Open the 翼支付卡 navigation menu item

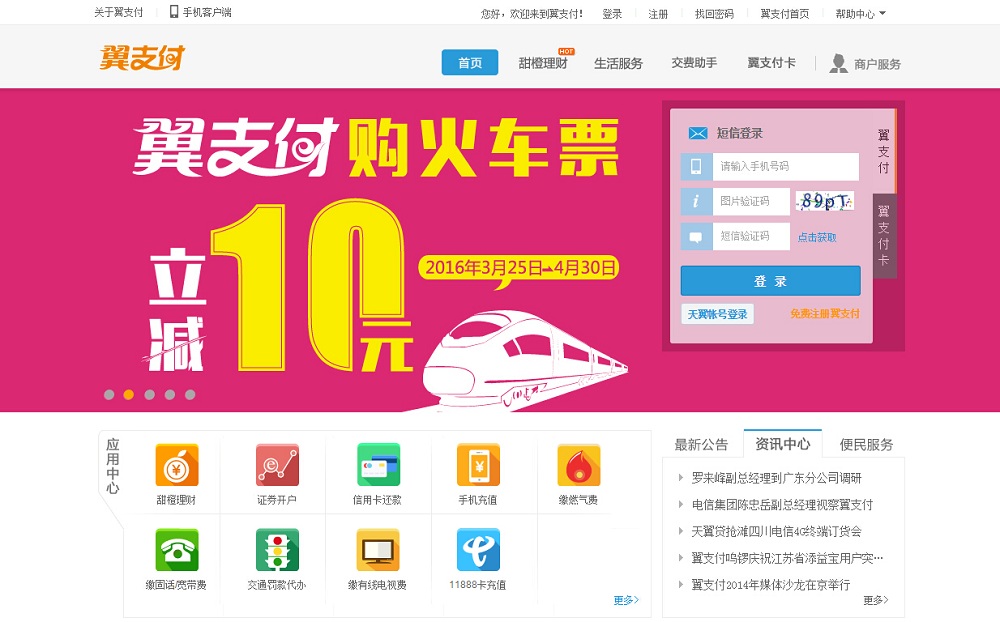(x=772, y=63)
